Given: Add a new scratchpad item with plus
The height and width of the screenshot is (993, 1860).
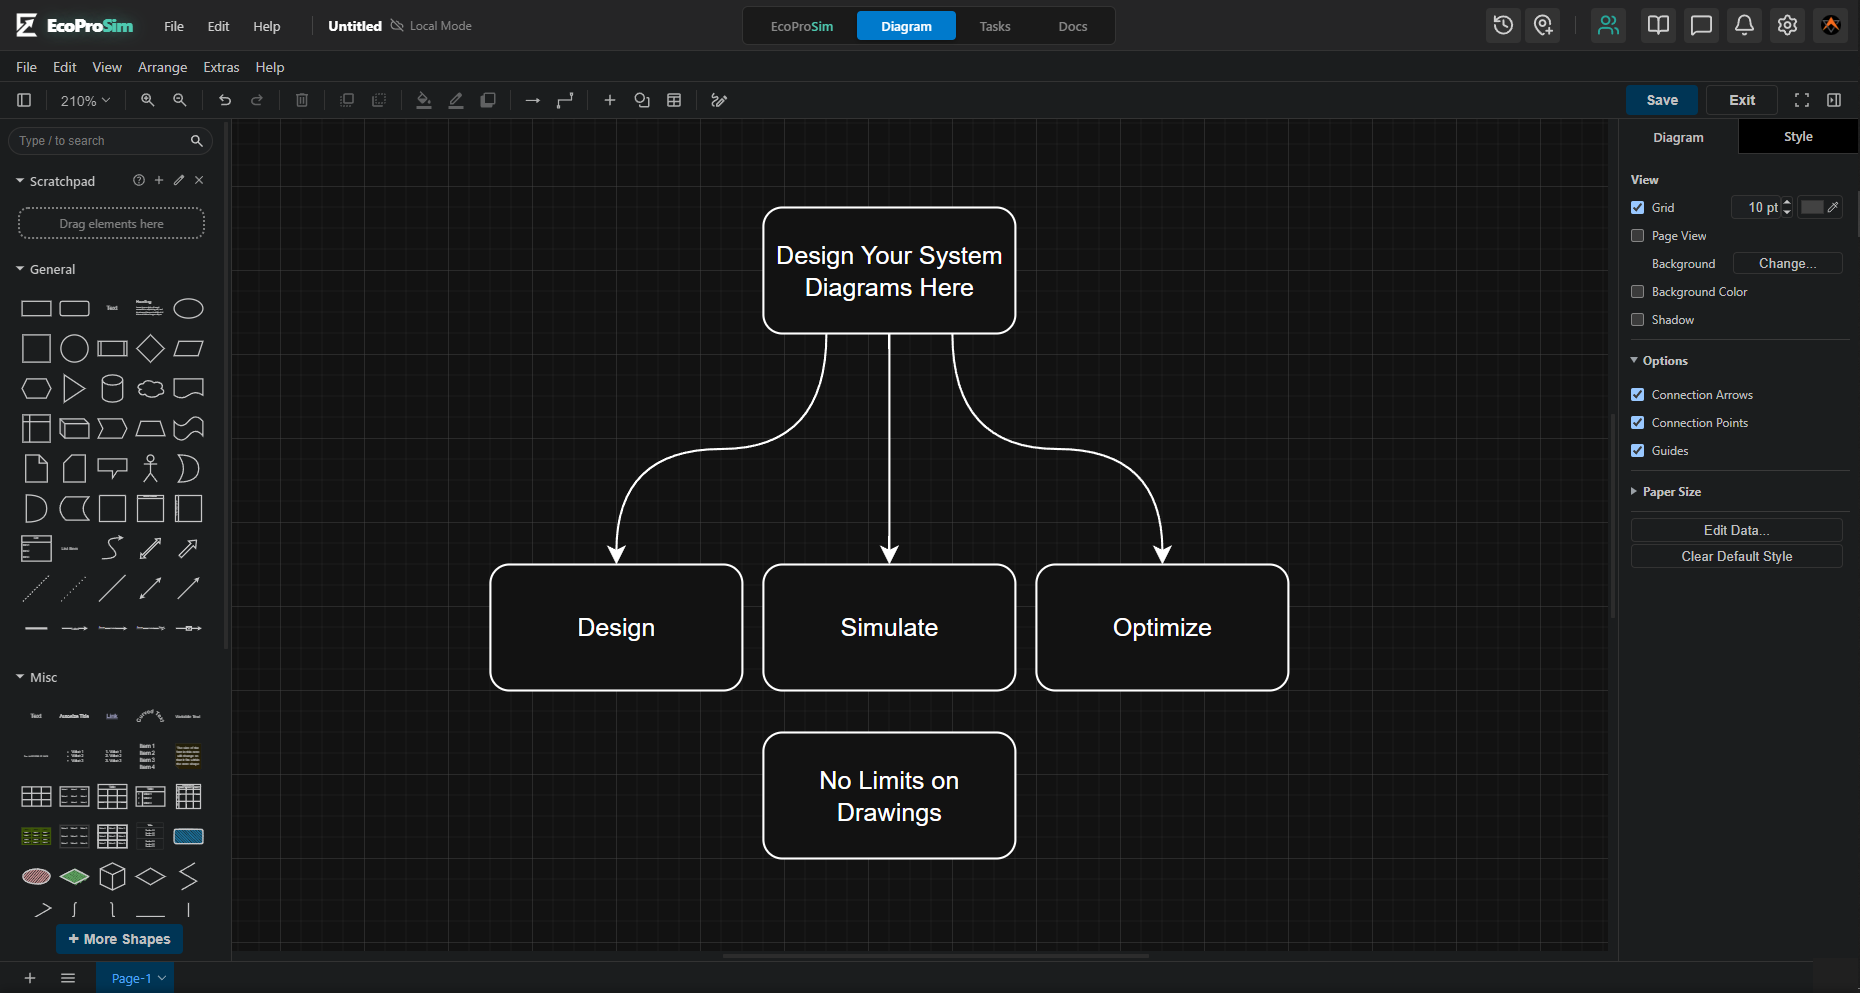Looking at the screenshot, I should 159,180.
